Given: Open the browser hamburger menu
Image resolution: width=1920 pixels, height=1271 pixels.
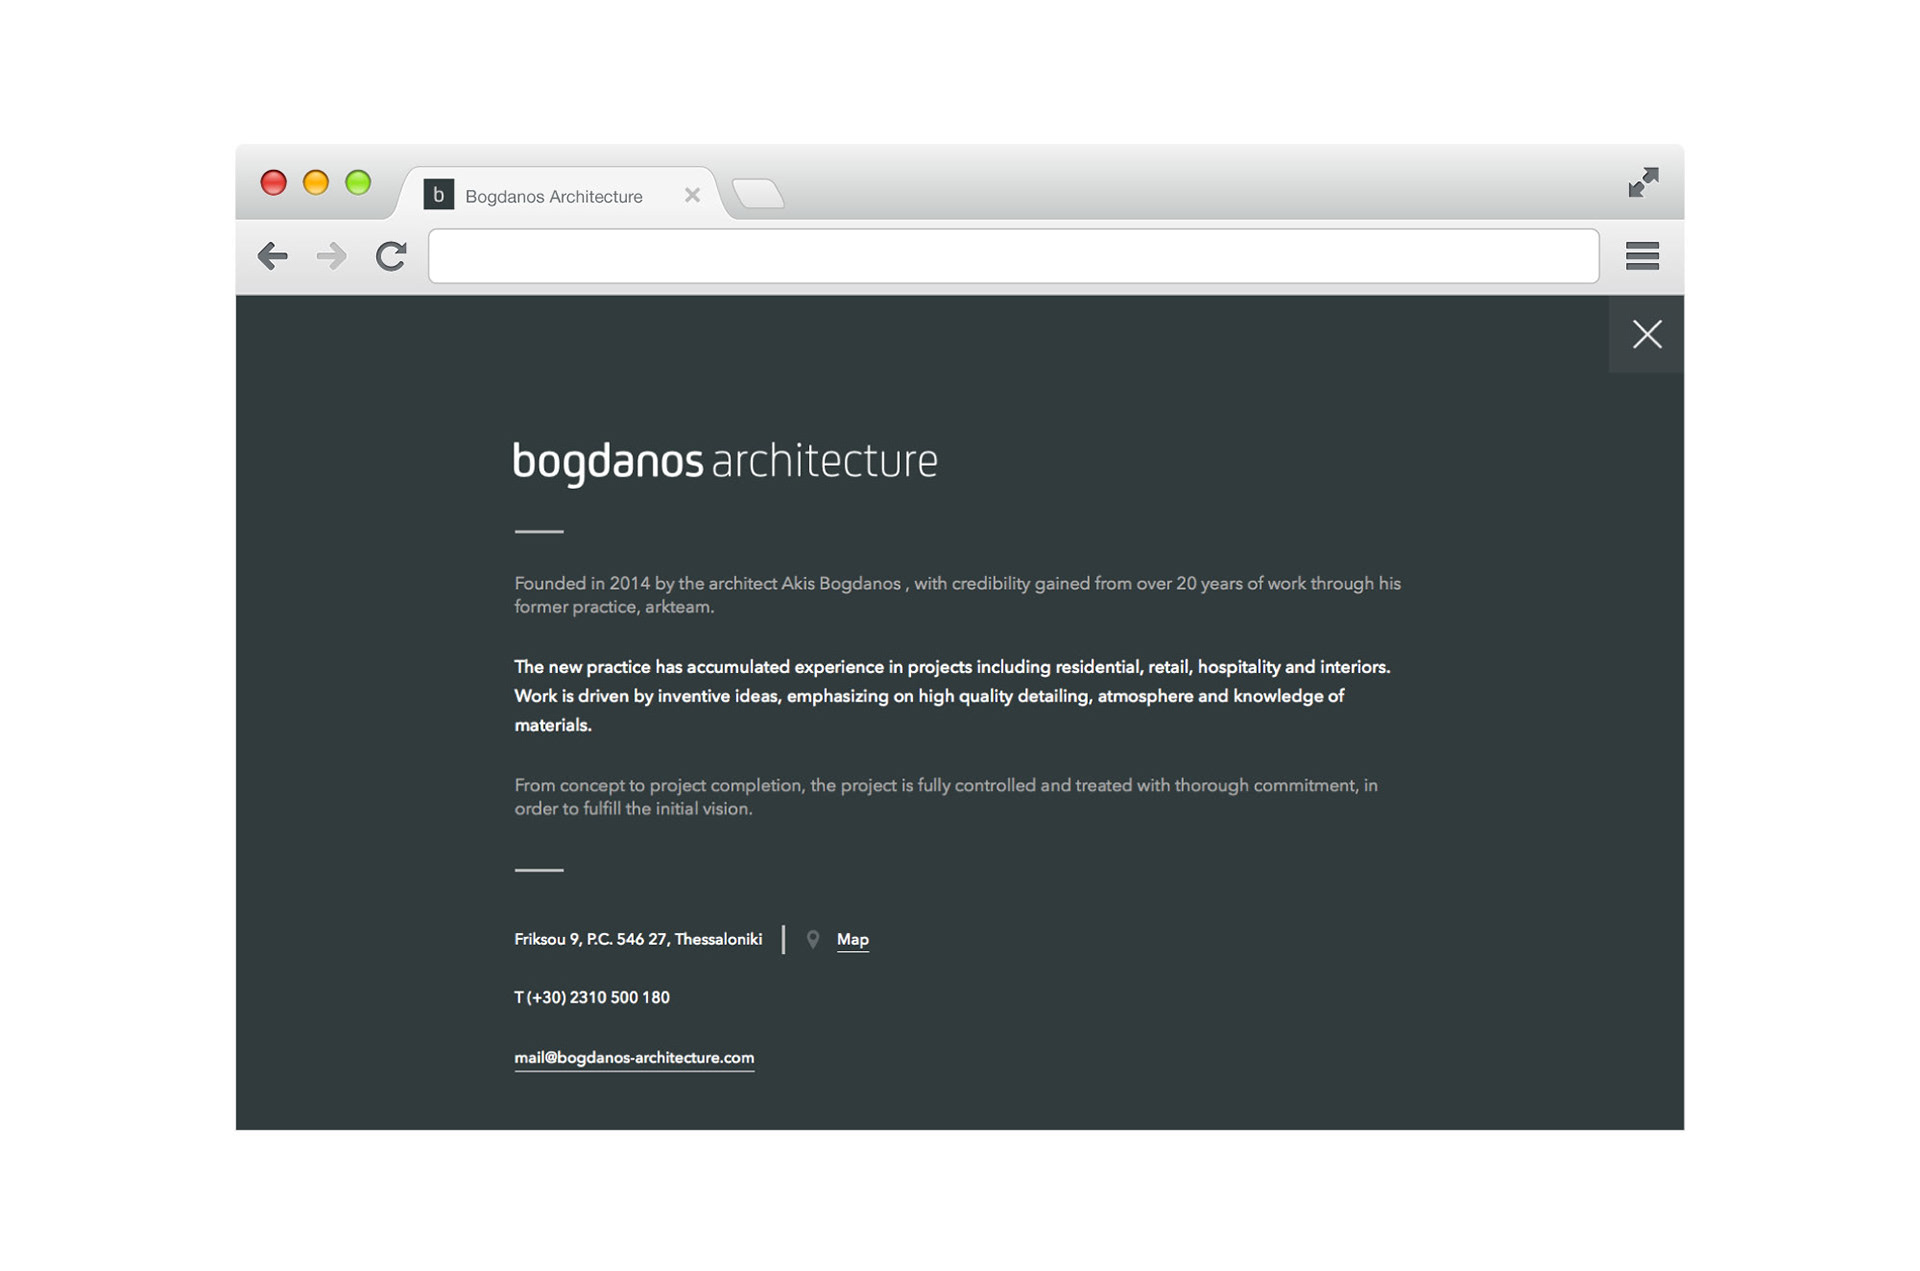Looking at the screenshot, I should pos(1642,256).
